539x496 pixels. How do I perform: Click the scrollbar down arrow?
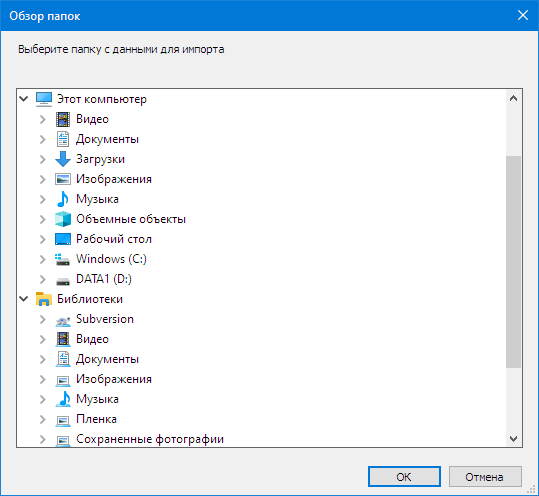[x=514, y=439]
